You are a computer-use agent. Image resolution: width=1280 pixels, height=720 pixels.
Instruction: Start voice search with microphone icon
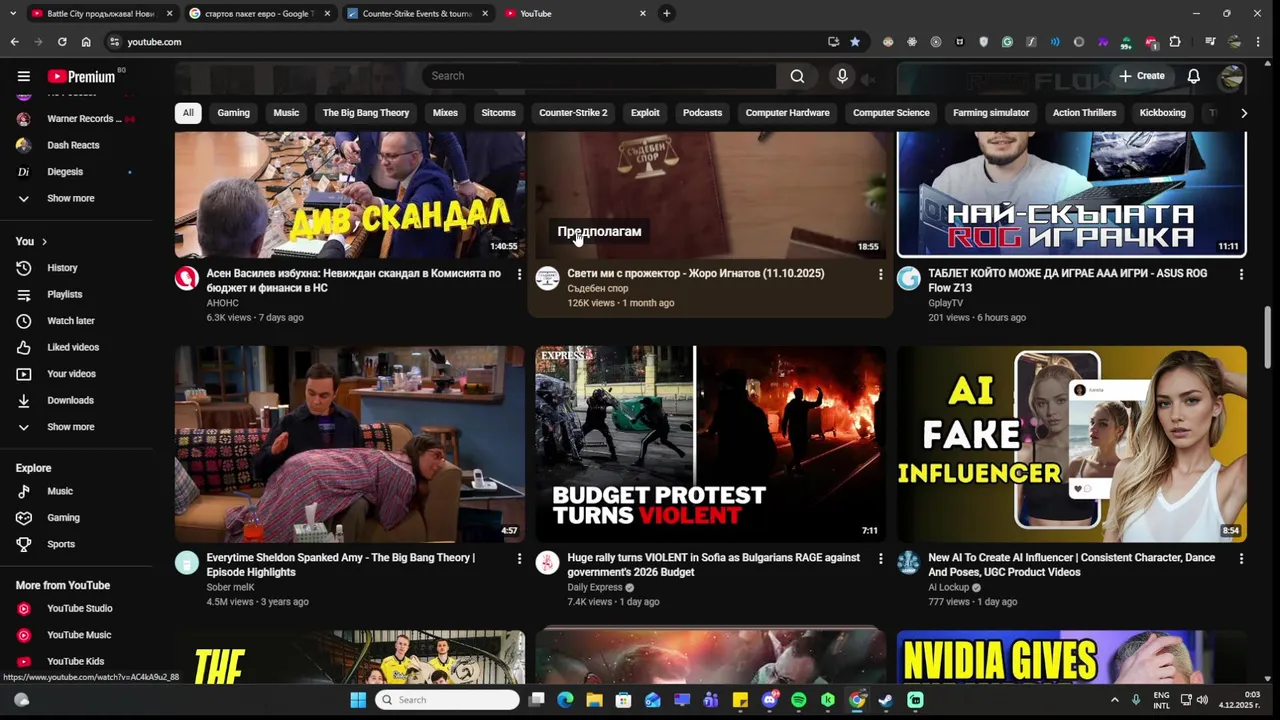pos(842,76)
